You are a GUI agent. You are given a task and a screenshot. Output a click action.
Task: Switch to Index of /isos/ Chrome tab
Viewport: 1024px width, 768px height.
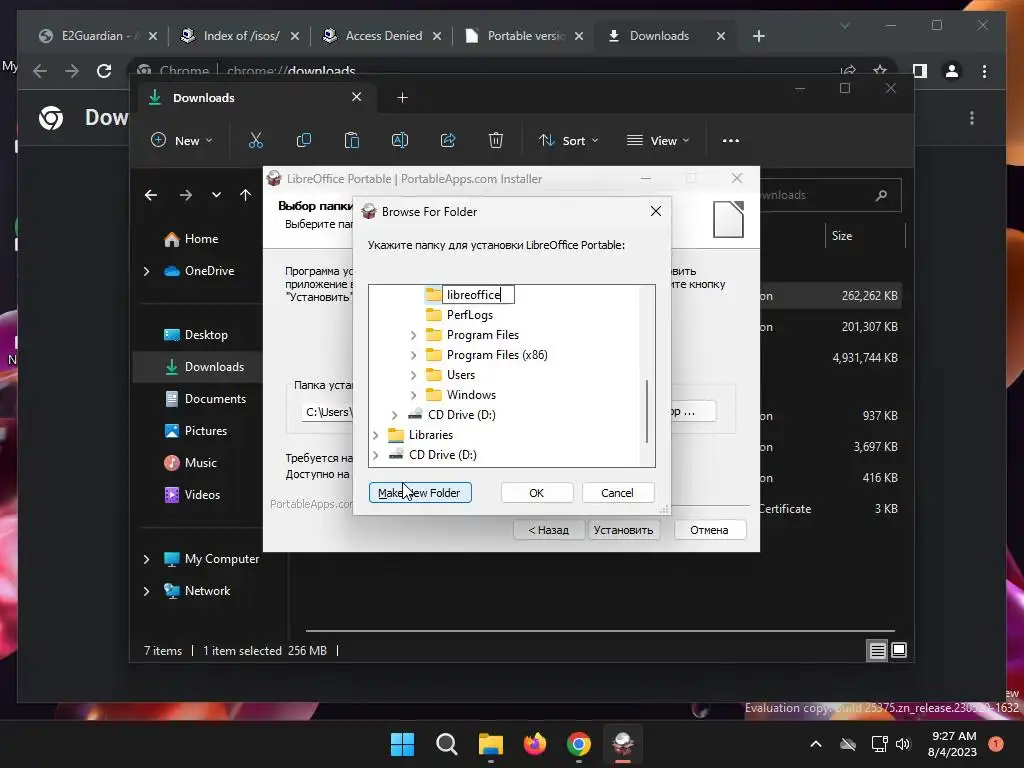(240, 36)
